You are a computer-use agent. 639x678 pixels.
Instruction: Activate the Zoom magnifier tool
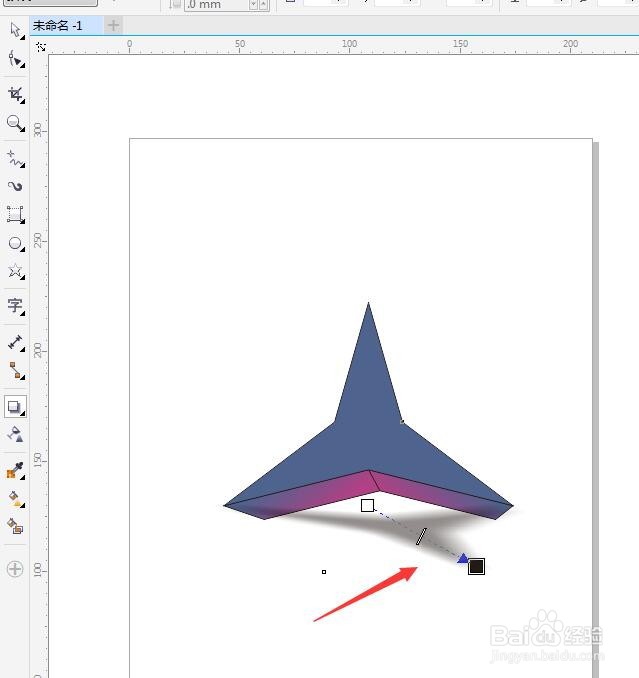tap(16, 123)
